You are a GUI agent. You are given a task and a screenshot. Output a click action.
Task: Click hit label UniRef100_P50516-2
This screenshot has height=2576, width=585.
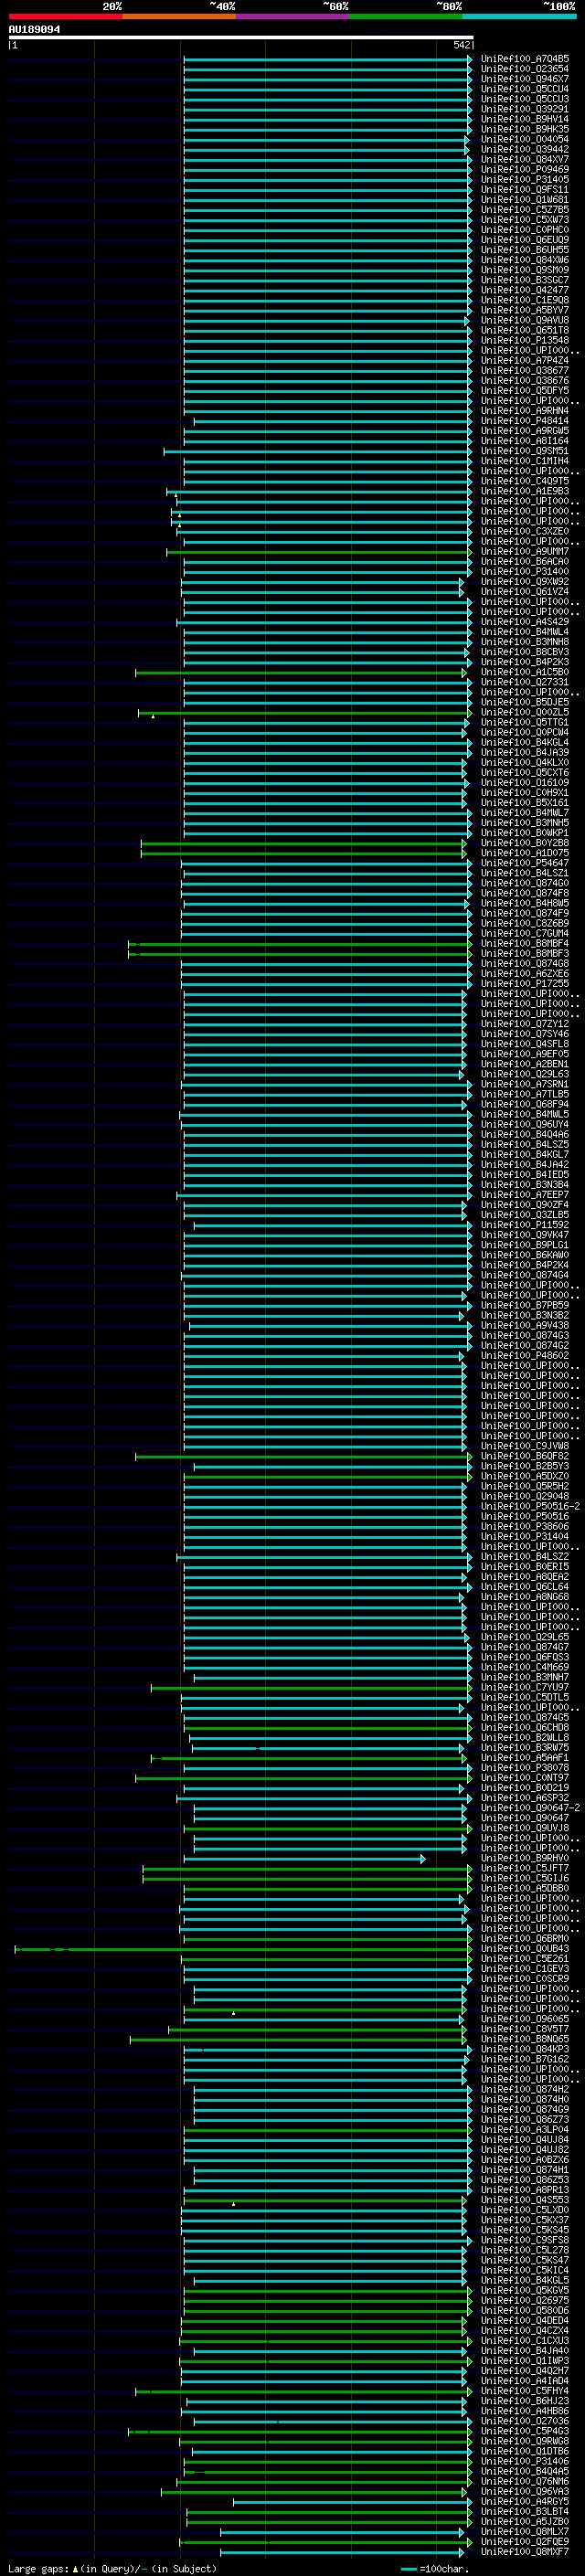pos(531,1507)
